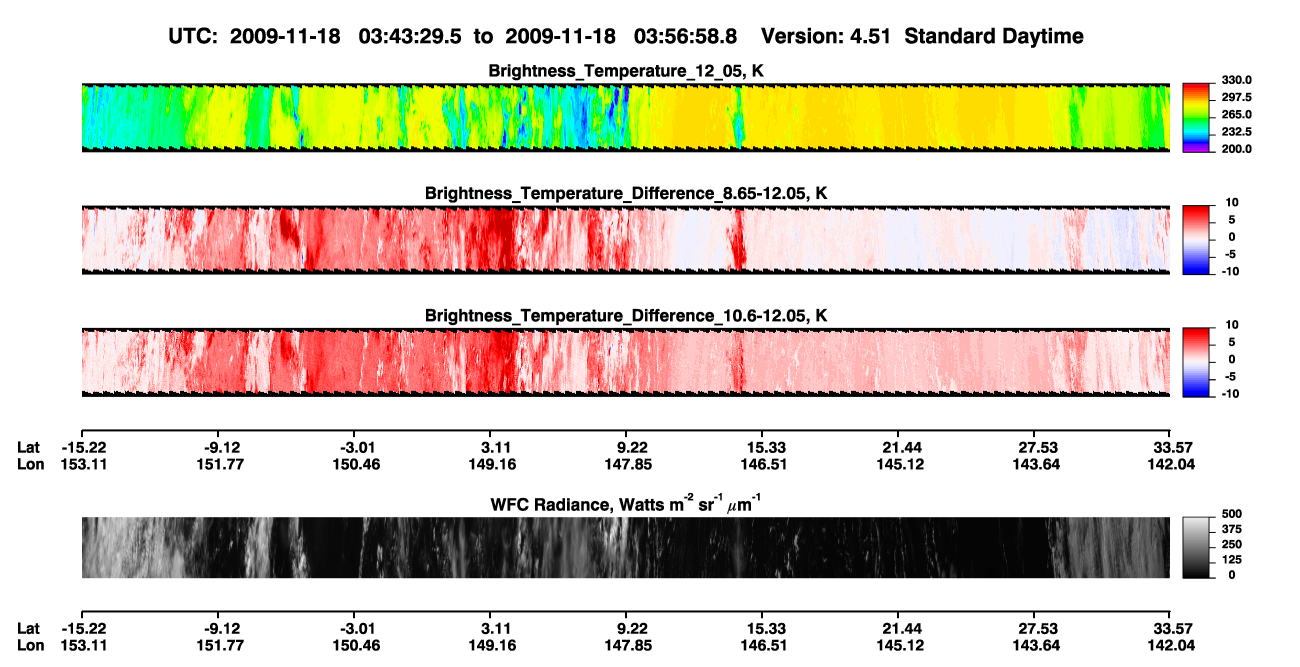Click bottom axis latitude value 21.44
Image resolution: width=1300 pixels, height=667 pixels.
[898, 628]
